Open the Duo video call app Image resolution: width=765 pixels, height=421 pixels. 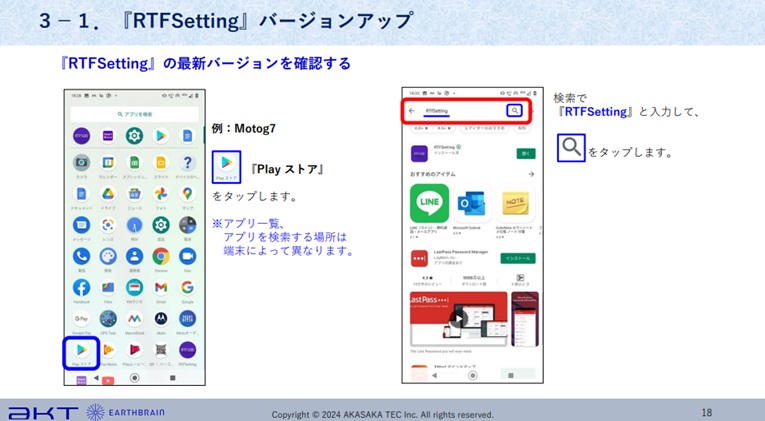187,256
